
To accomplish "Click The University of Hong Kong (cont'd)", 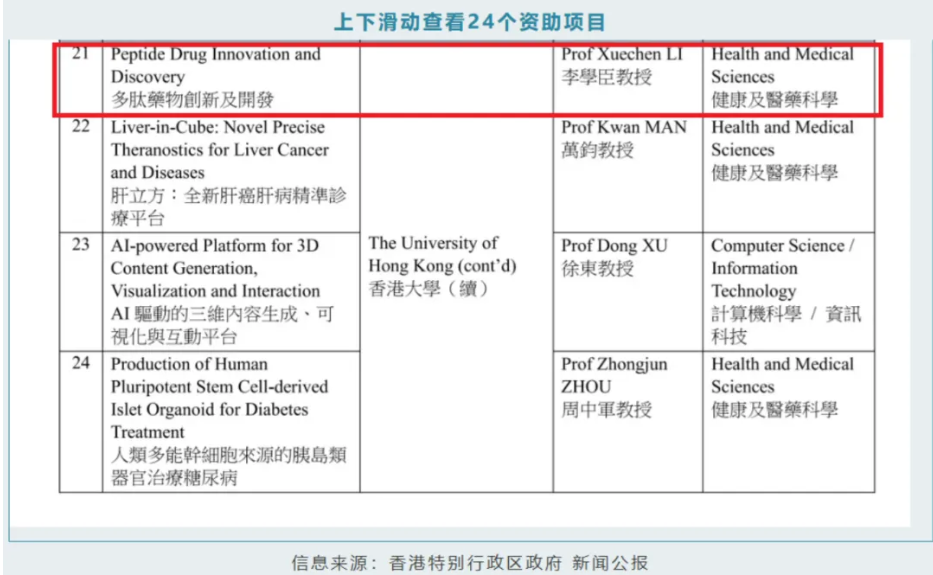I will [x=442, y=254].
